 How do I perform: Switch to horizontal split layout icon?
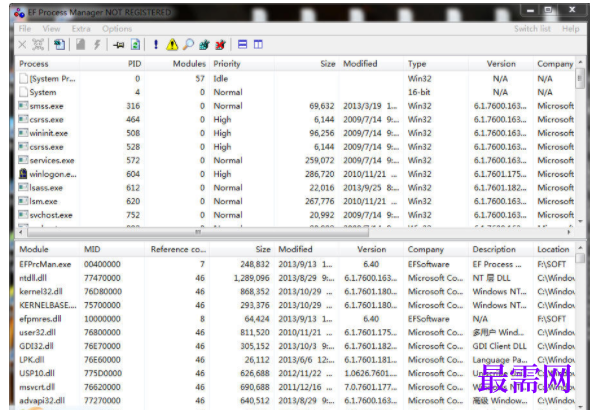click(243, 45)
